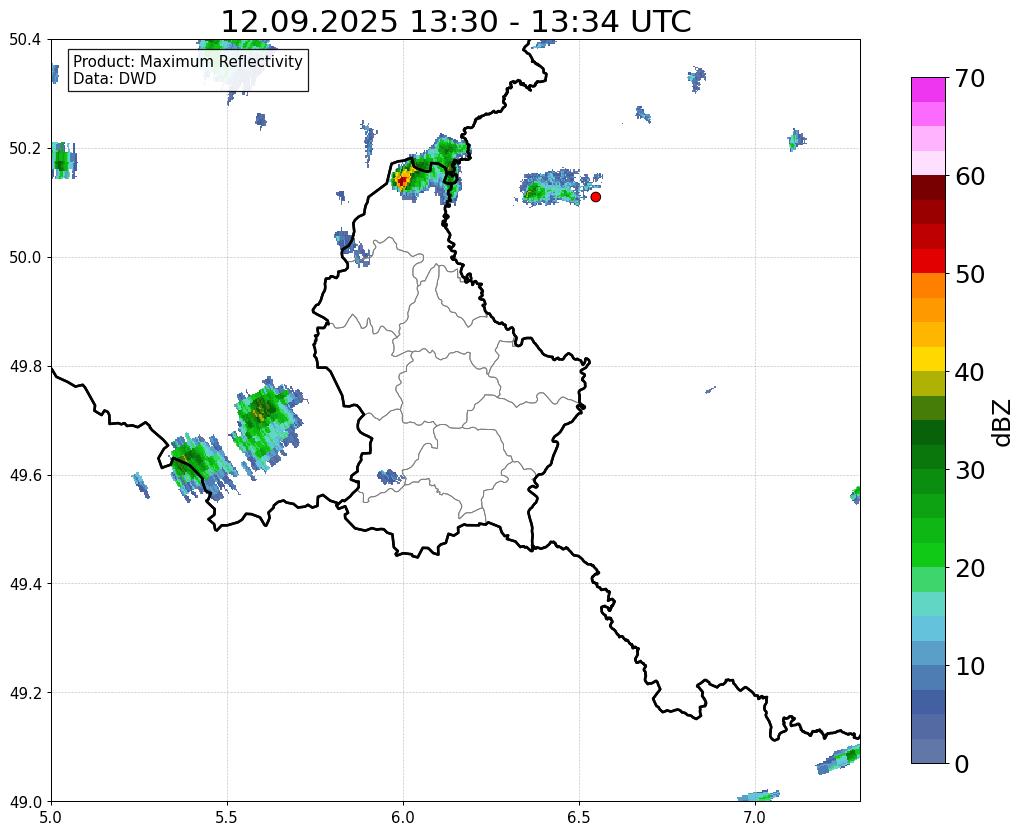Click the red station marker dot

pyautogui.click(x=595, y=197)
